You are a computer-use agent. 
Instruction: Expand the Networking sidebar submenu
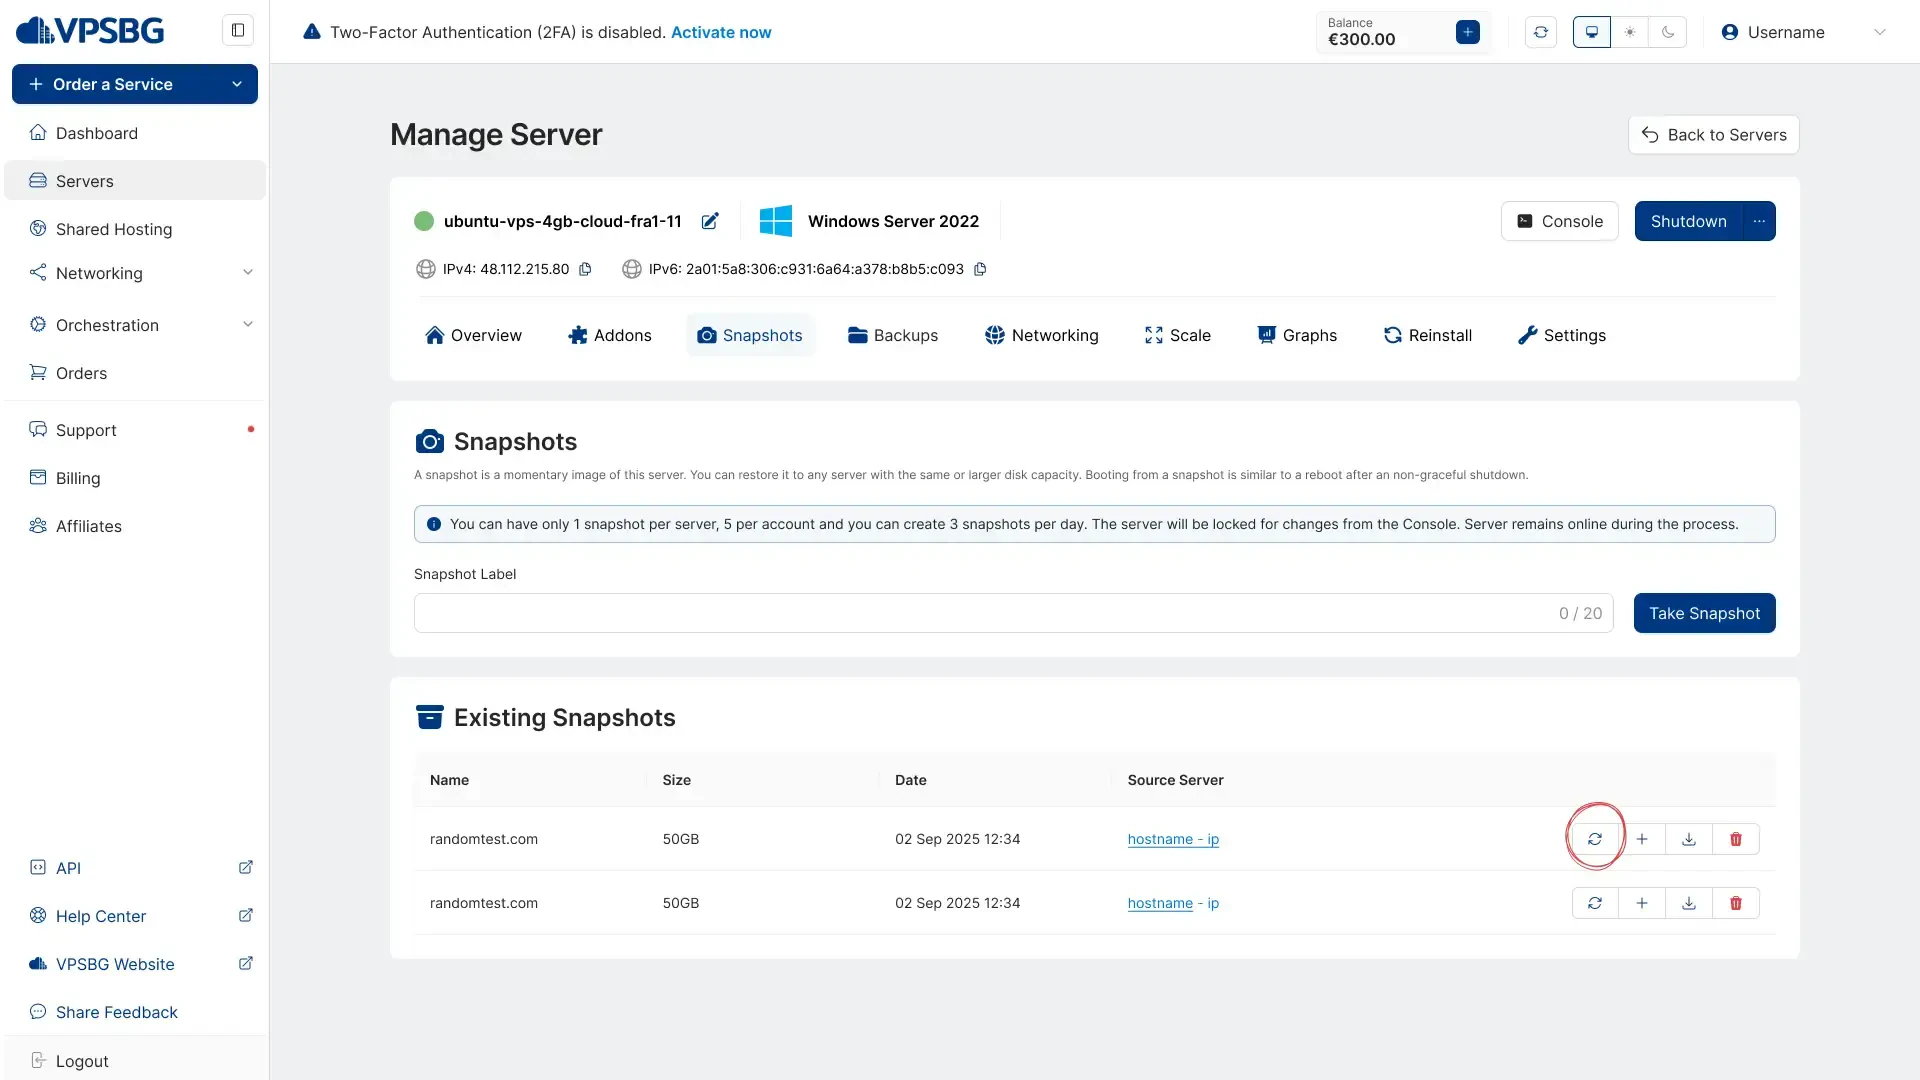pyautogui.click(x=247, y=273)
